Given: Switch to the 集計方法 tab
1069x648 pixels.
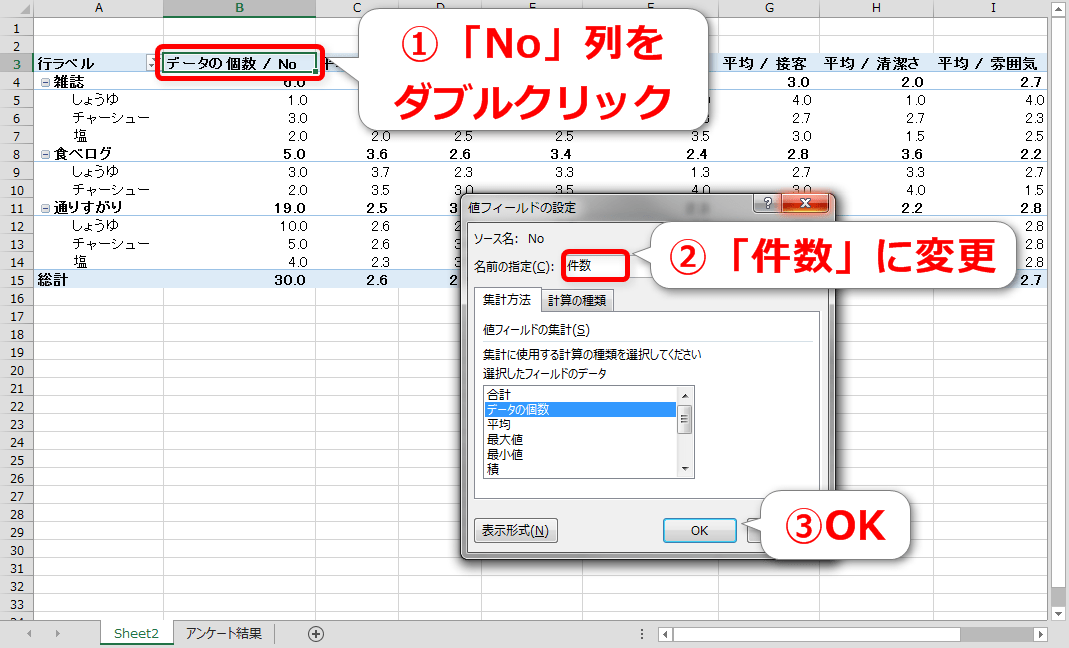Looking at the screenshot, I should point(507,299).
